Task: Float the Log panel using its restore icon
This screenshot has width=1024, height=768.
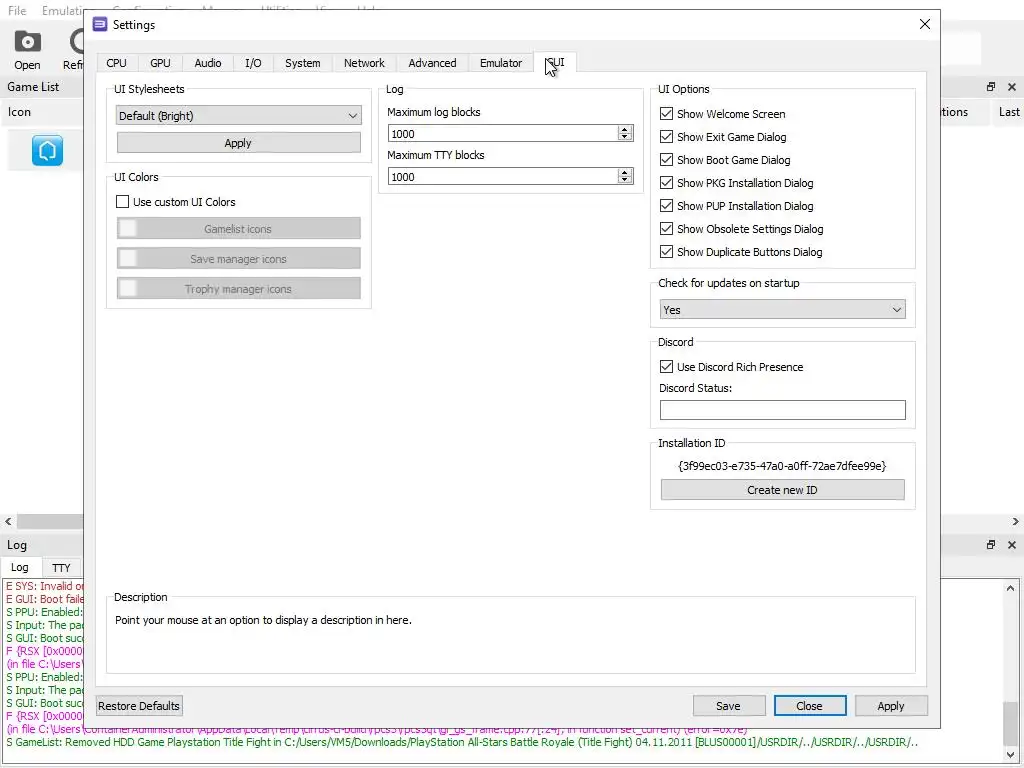Action: [x=991, y=545]
